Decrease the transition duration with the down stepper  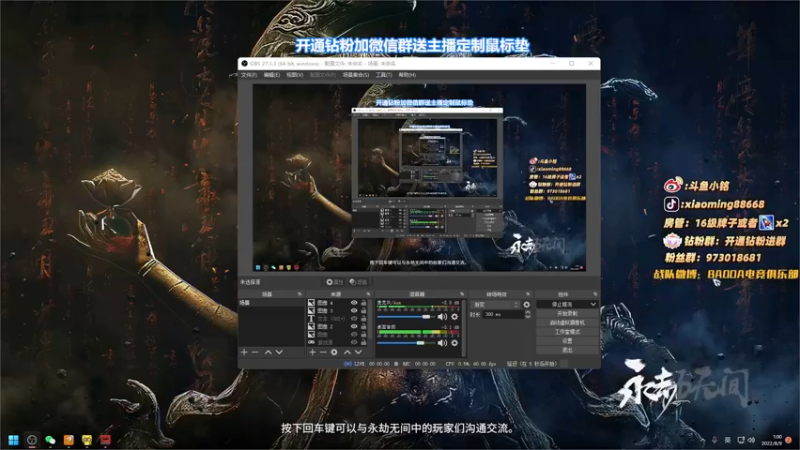[528, 317]
